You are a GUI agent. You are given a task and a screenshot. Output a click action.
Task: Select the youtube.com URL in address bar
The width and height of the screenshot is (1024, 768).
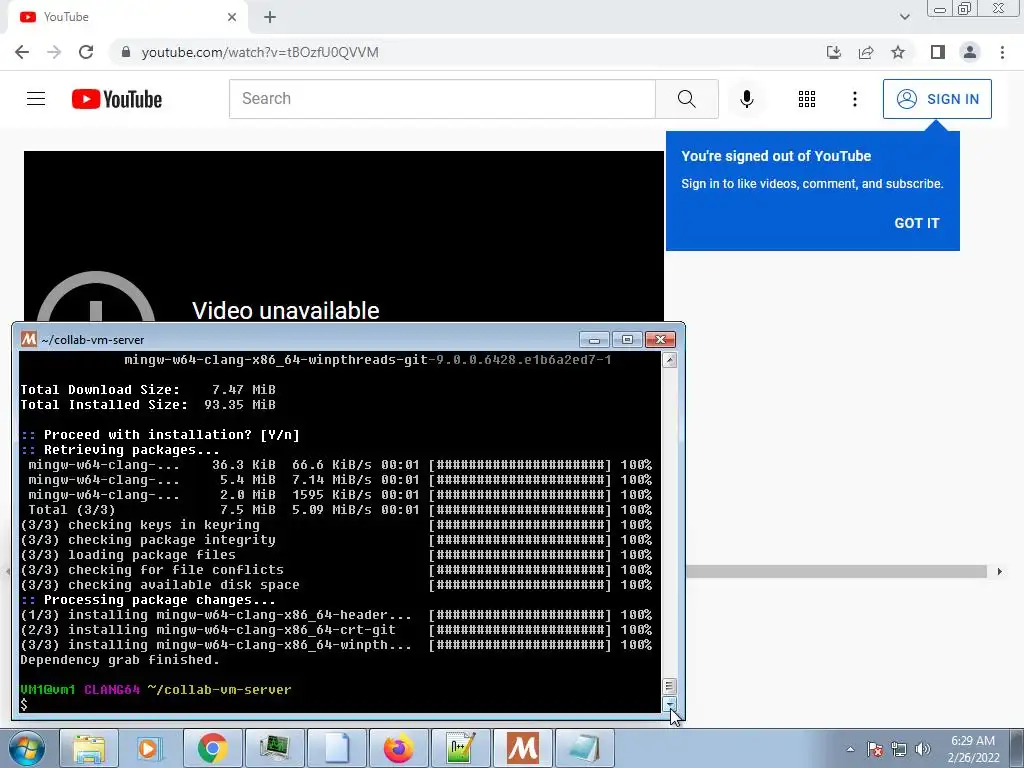pyautogui.click(x=260, y=52)
